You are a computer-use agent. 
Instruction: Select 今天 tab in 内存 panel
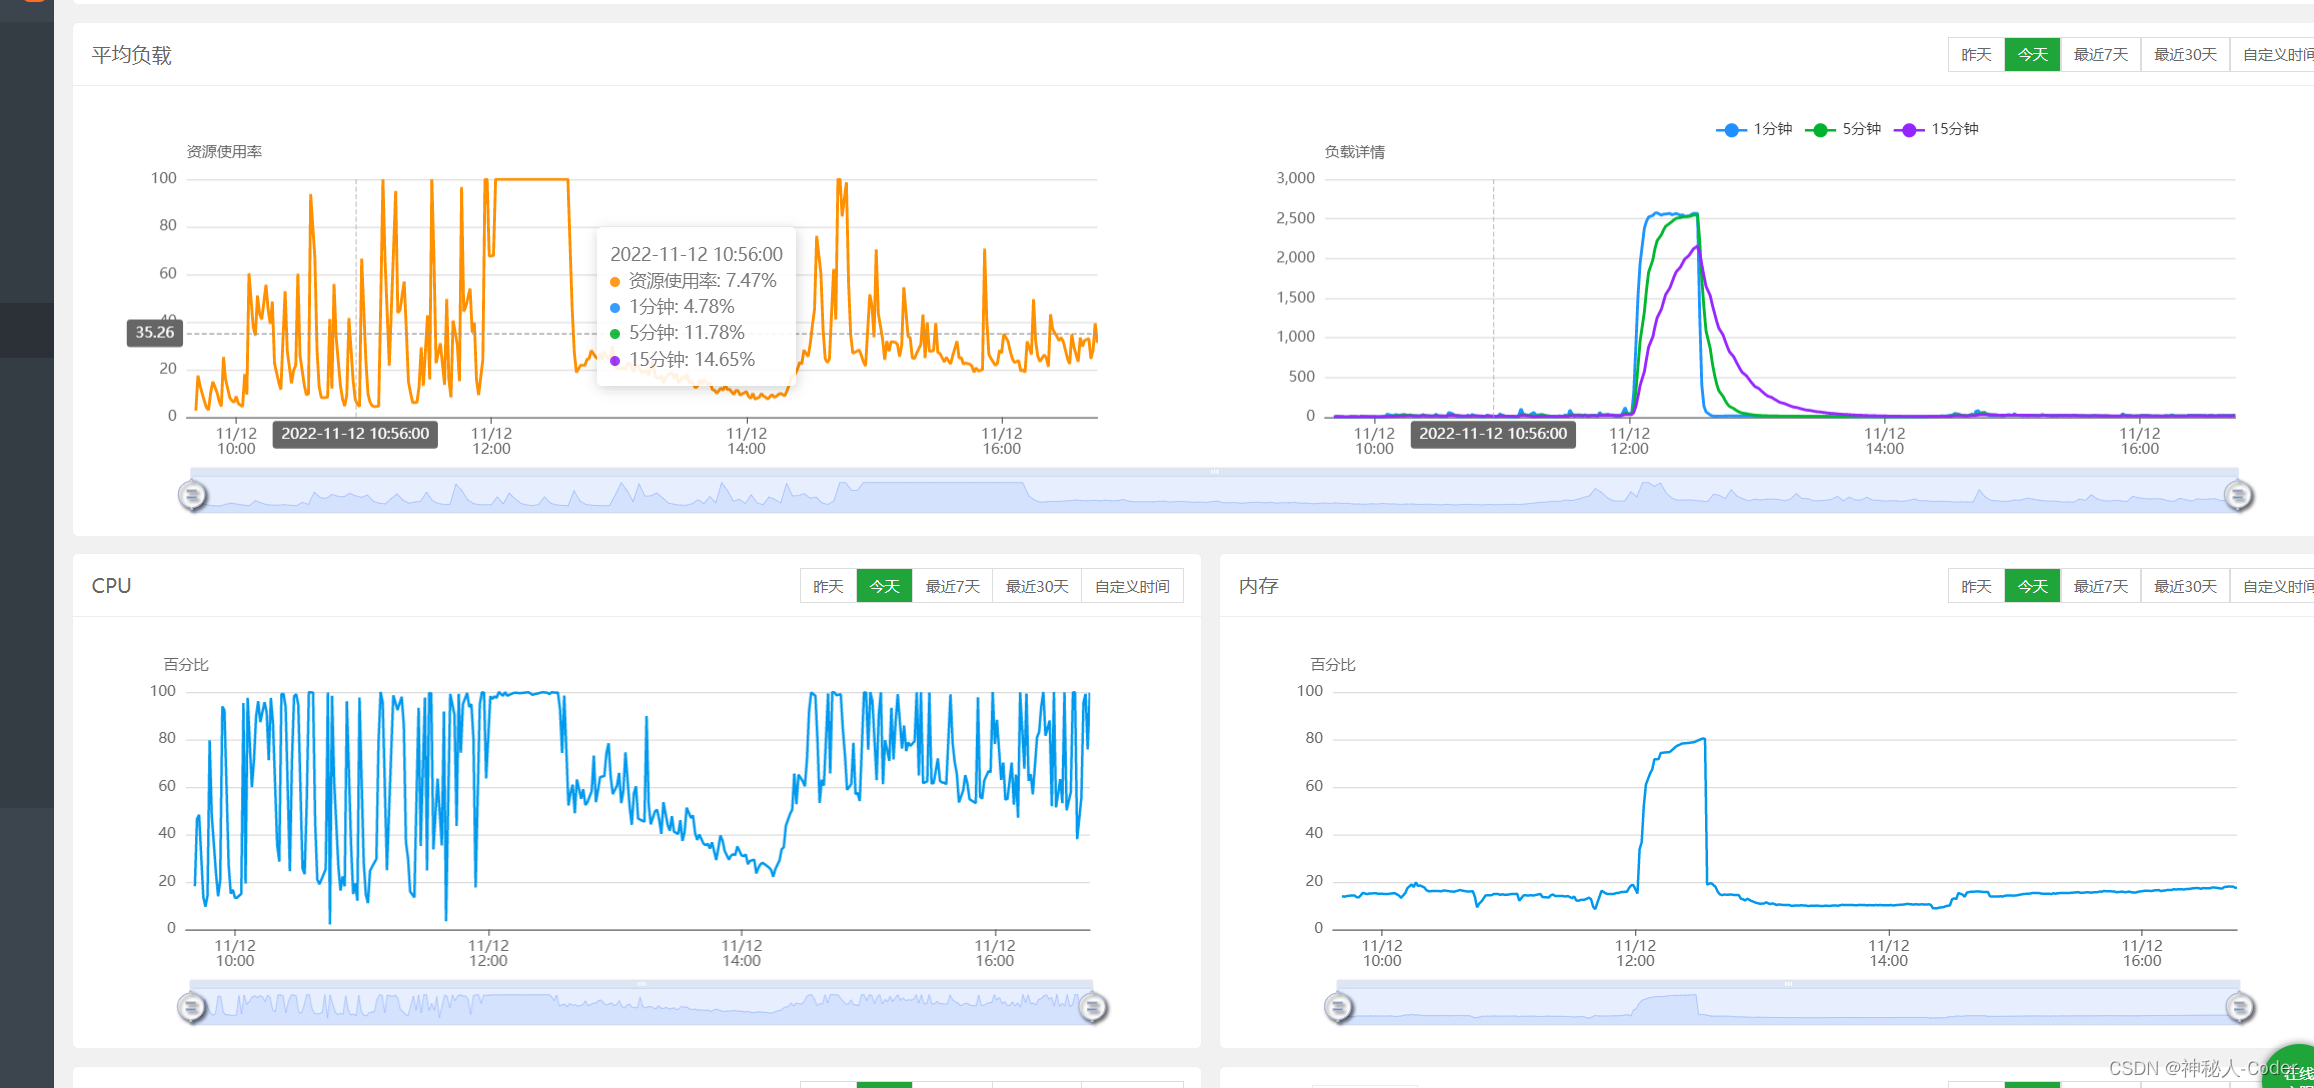(x=2032, y=586)
